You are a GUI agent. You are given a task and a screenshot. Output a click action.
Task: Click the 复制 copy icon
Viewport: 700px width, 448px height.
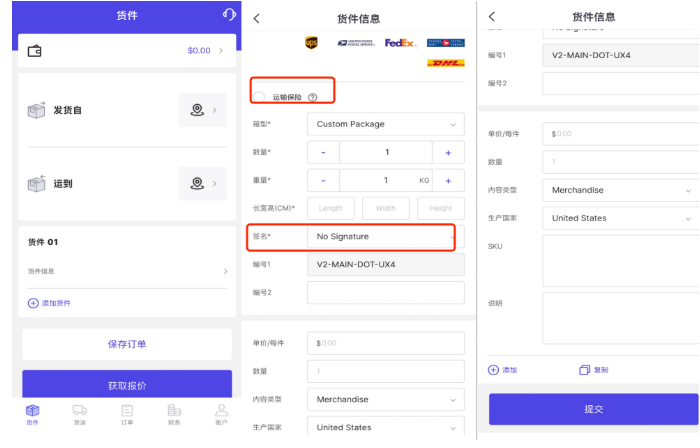[584, 370]
